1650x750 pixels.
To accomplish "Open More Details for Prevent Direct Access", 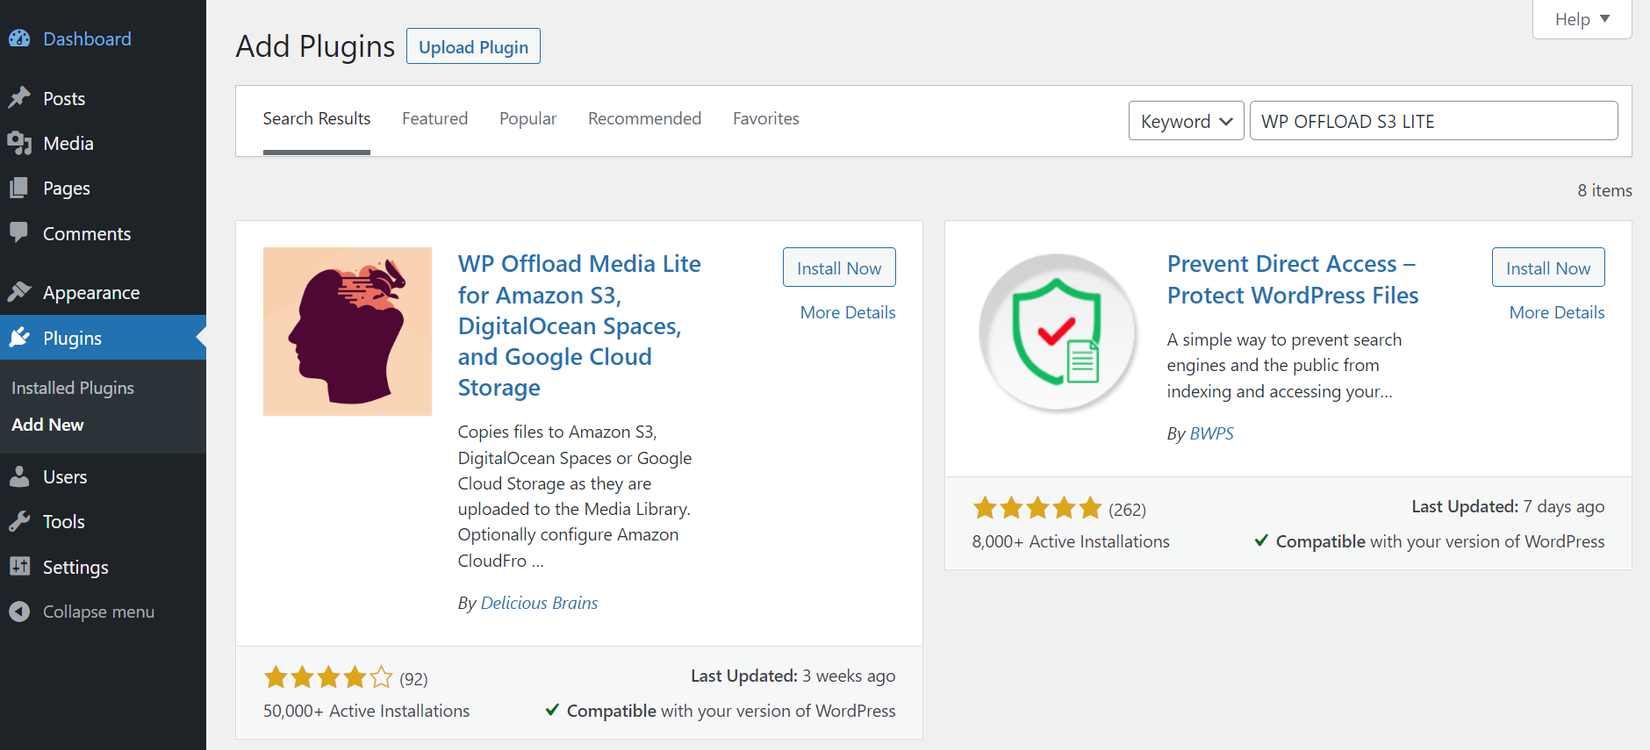I will click(x=1556, y=313).
